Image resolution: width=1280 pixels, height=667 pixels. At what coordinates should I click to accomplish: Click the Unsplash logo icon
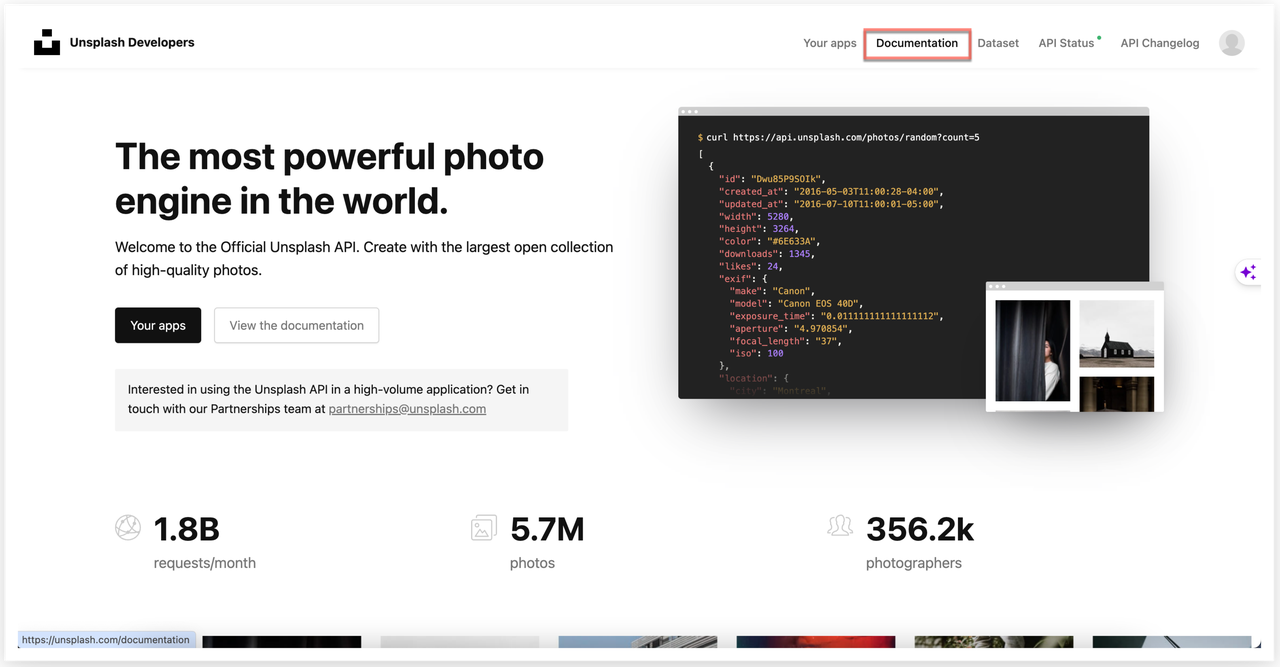[47, 43]
